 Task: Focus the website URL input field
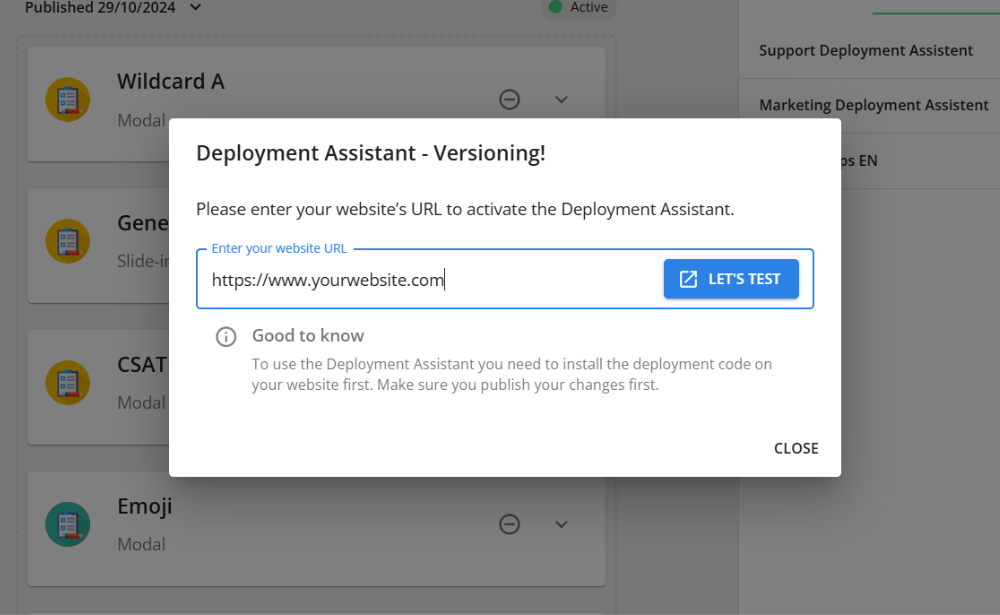point(430,280)
